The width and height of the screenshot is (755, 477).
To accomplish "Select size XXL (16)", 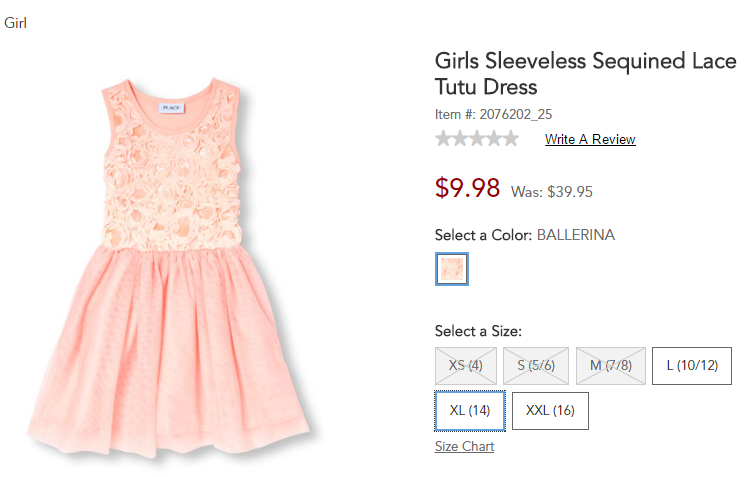I will [x=550, y=411].
